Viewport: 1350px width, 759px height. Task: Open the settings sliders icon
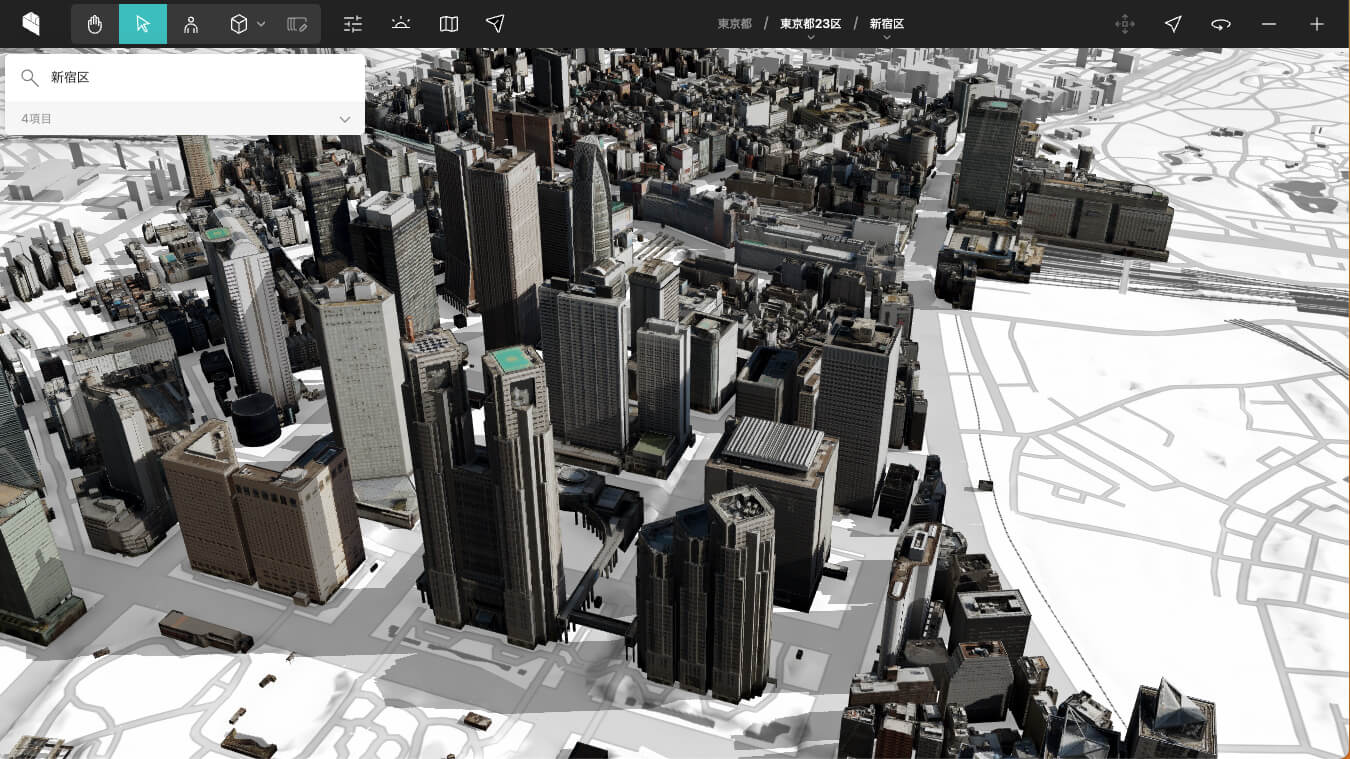click(x=353, y=24)
